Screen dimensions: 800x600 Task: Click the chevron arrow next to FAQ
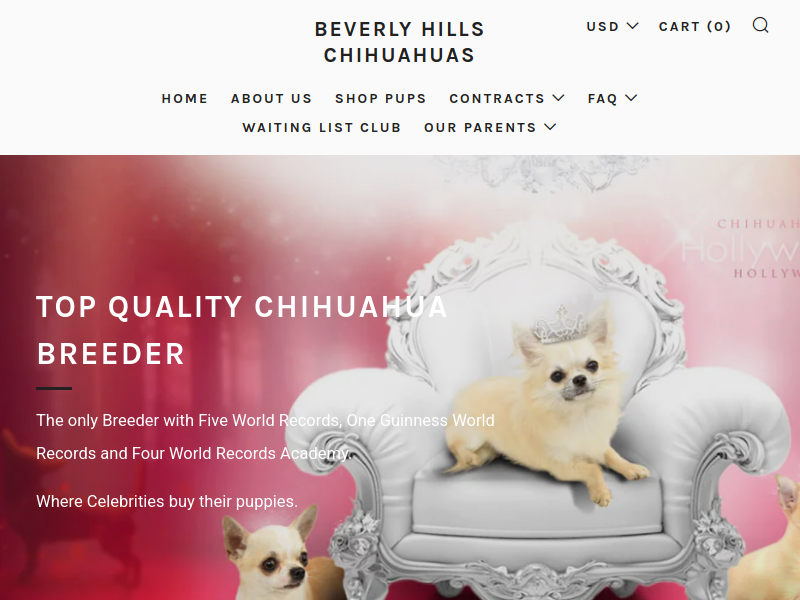(x=631, y=97)
